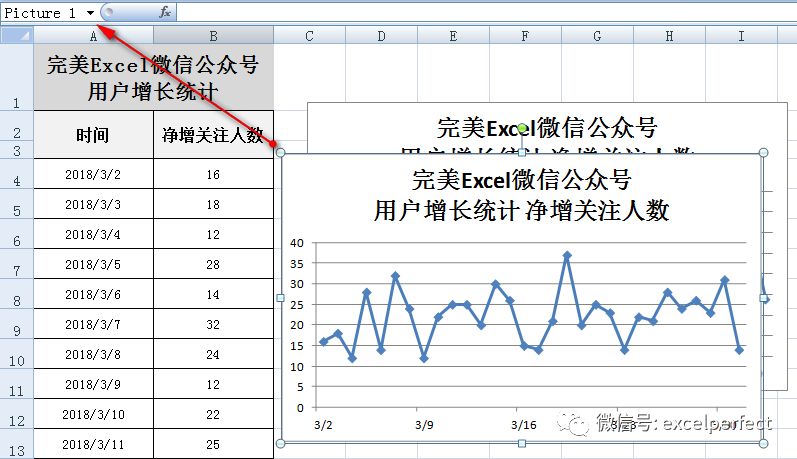Click the picture's top-left resize handle

[281, 152]
